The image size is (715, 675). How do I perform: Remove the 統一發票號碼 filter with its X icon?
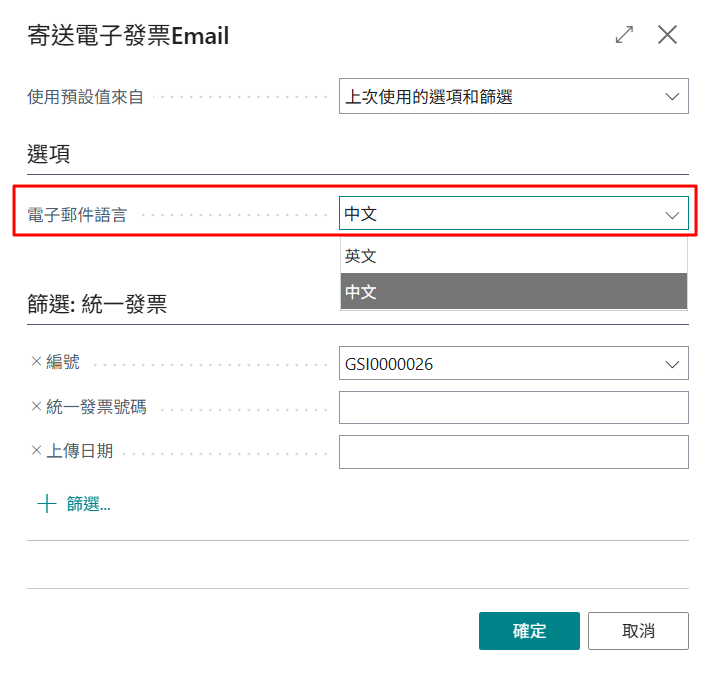36,406
